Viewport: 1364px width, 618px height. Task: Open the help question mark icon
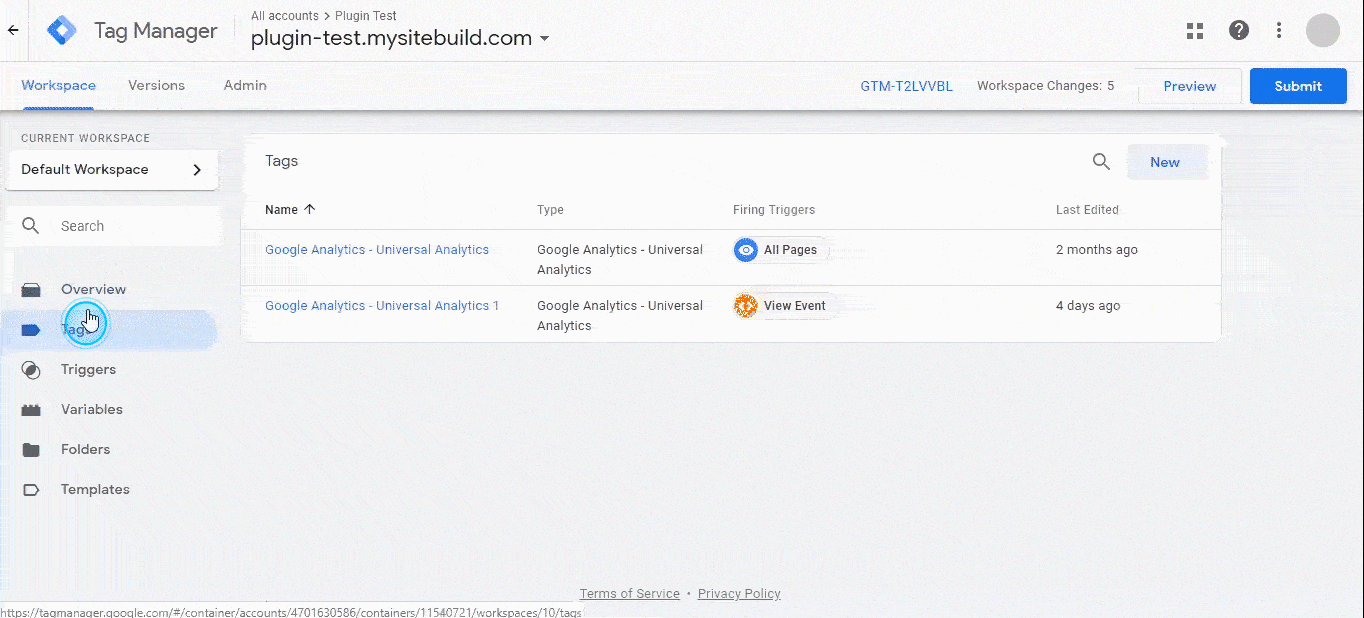1239,30
